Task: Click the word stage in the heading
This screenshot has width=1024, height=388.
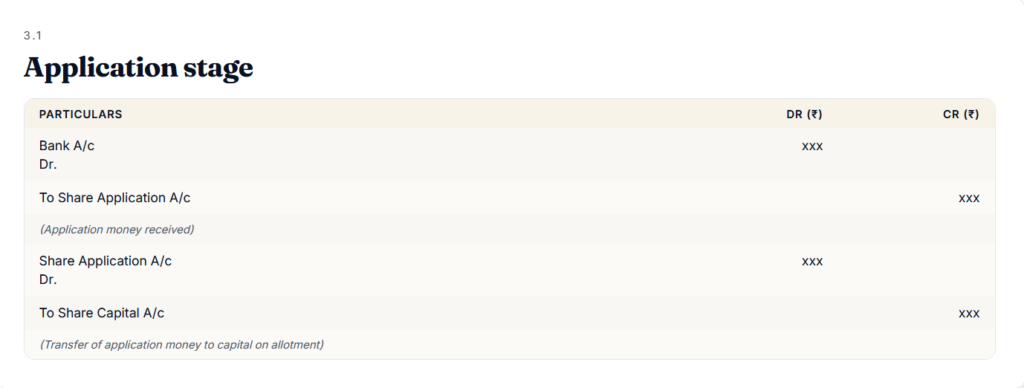Action: click(x=219, y=70)
